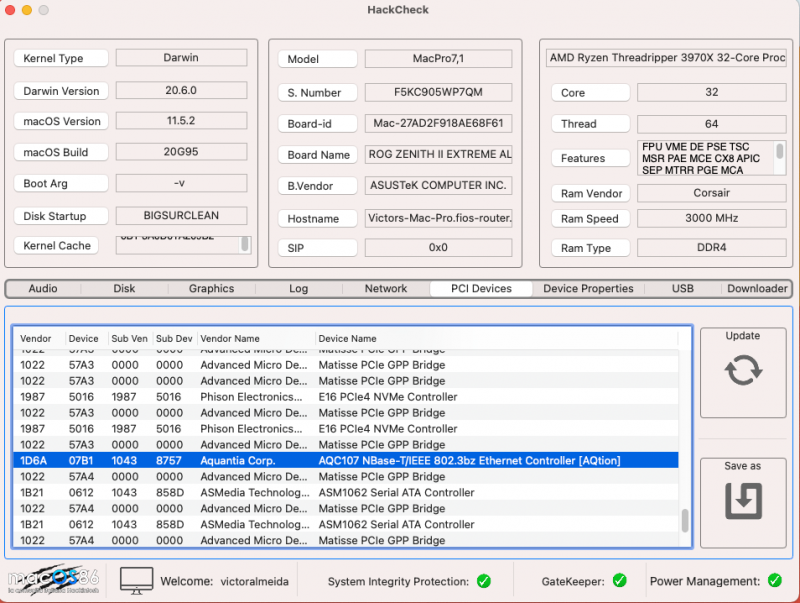Click the BIGSURCLEAN Disk Startup field
Image resolution: width=800 pixels, height=603 pixels.
(x=182, y=216)
